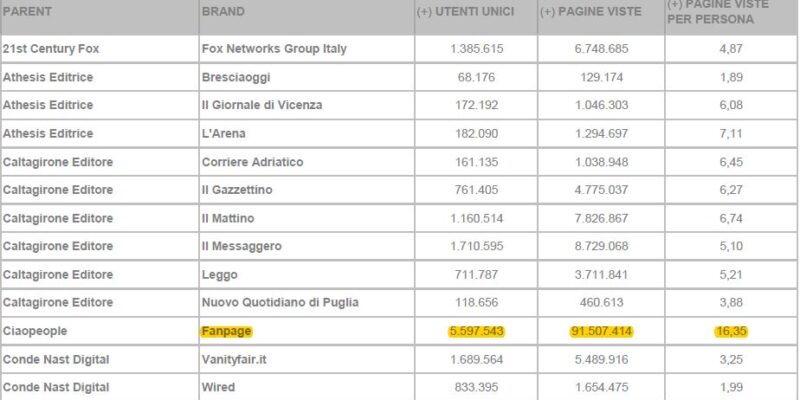800x400 pixels.
Task: Click the Bresciaoggi brand cell
Action: pos(236,78)
